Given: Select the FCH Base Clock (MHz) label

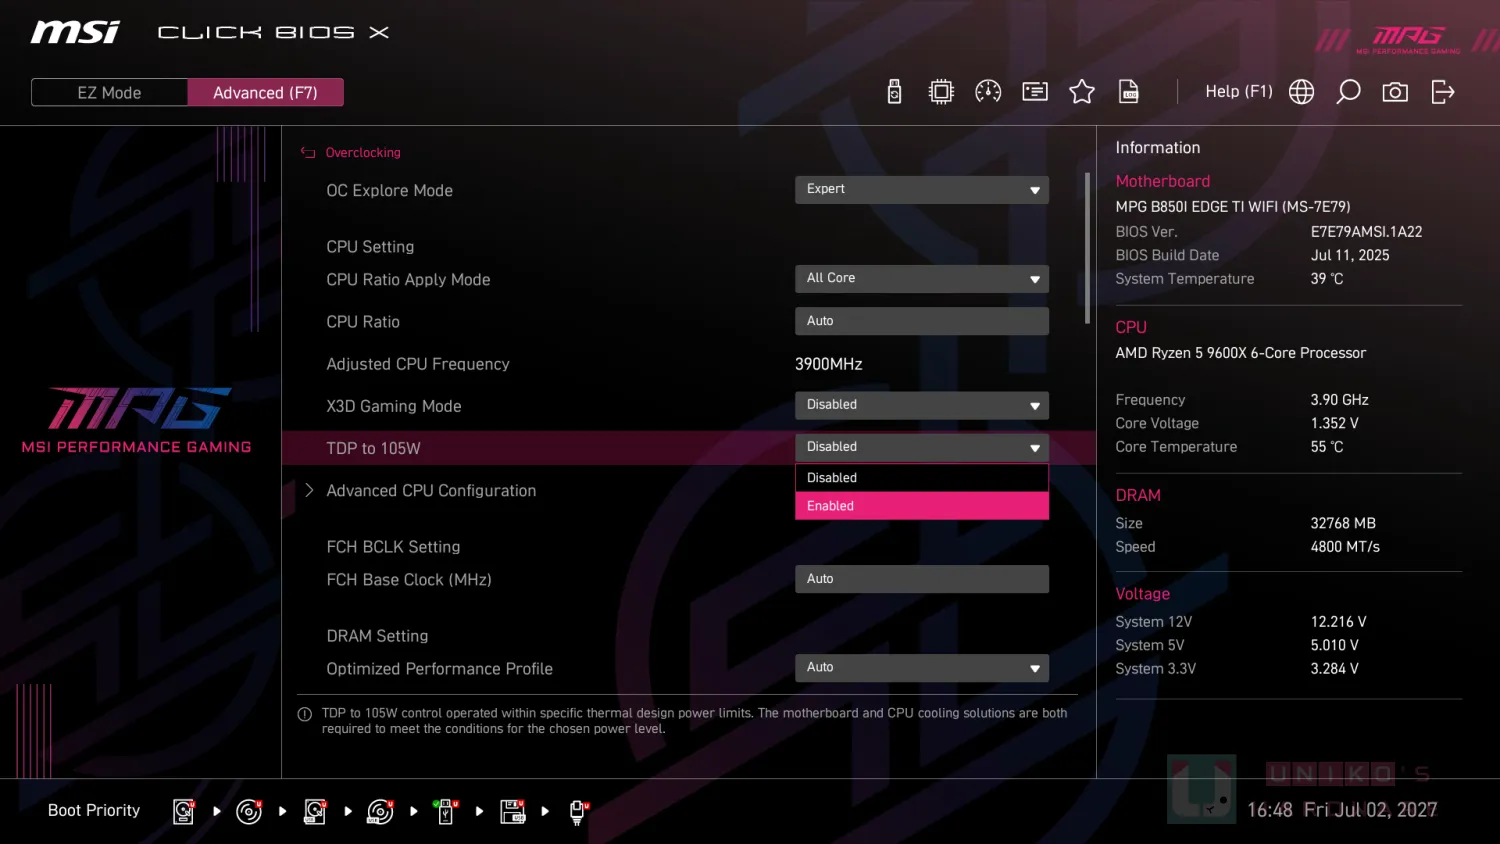Looking at the screenshot, I should pos(408,580).
